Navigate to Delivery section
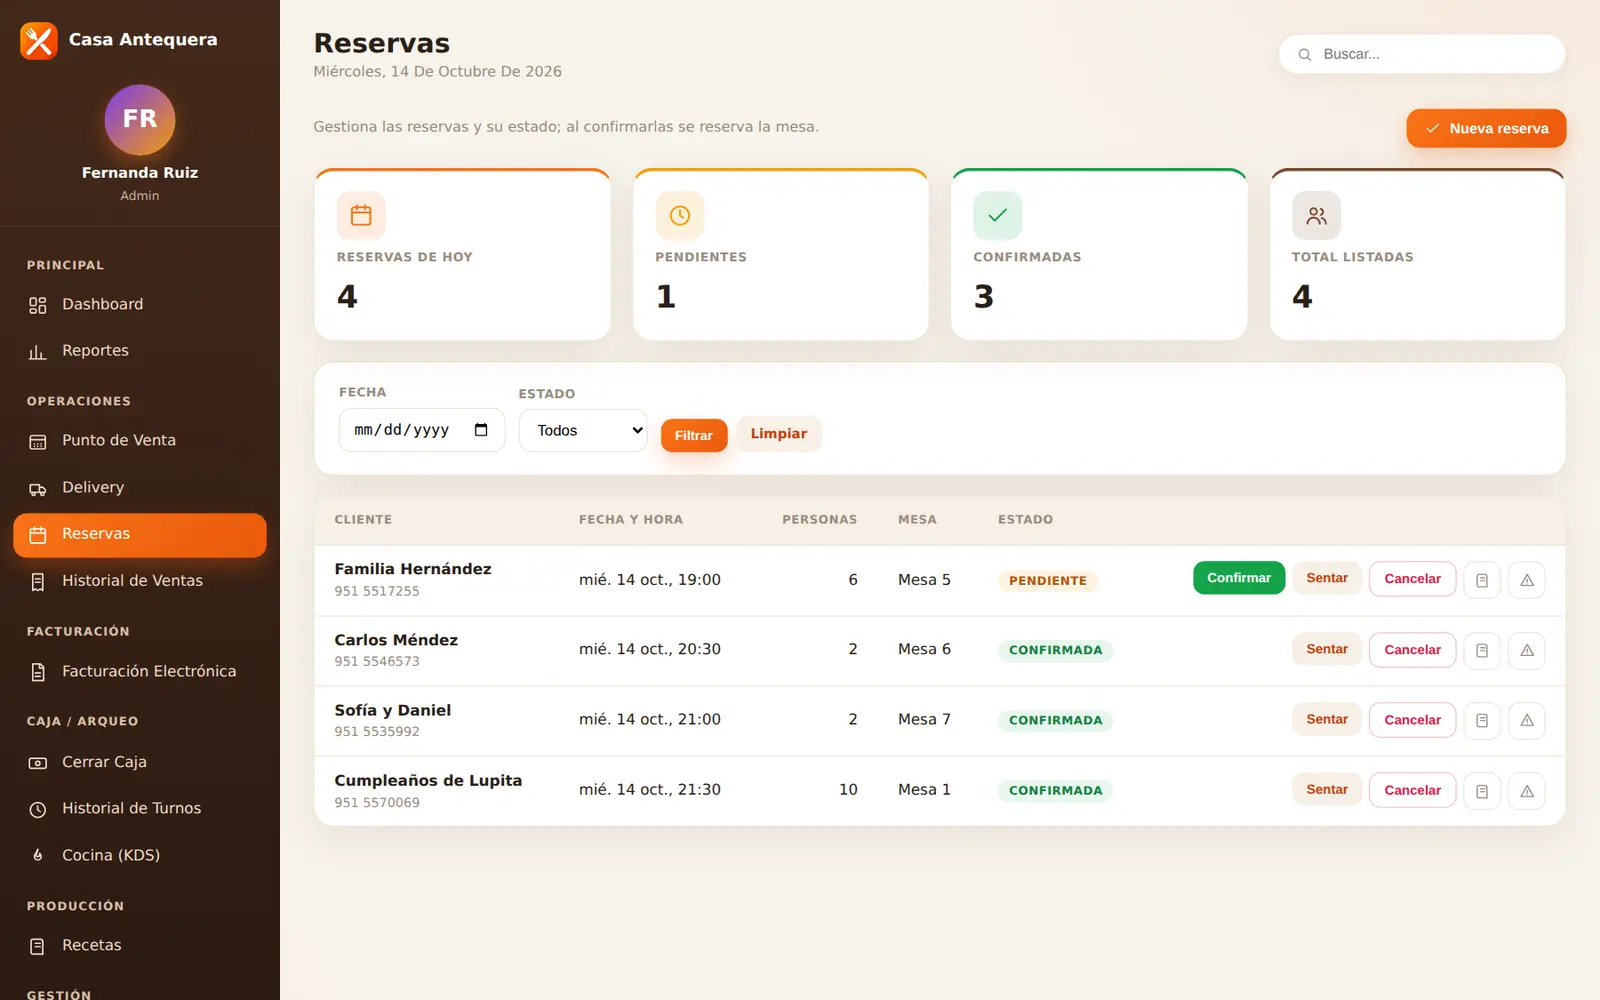The image size is (1600, 1000). (140, 488)
